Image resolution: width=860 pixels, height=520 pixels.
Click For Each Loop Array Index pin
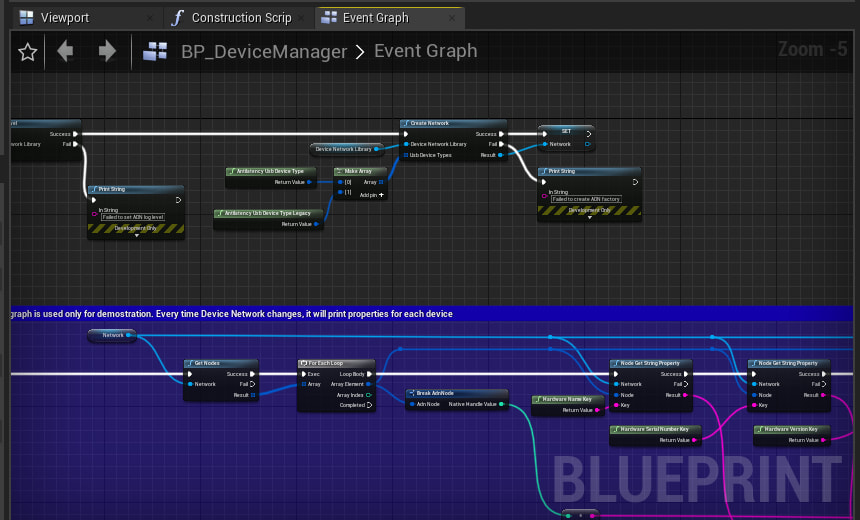point(369,395)
